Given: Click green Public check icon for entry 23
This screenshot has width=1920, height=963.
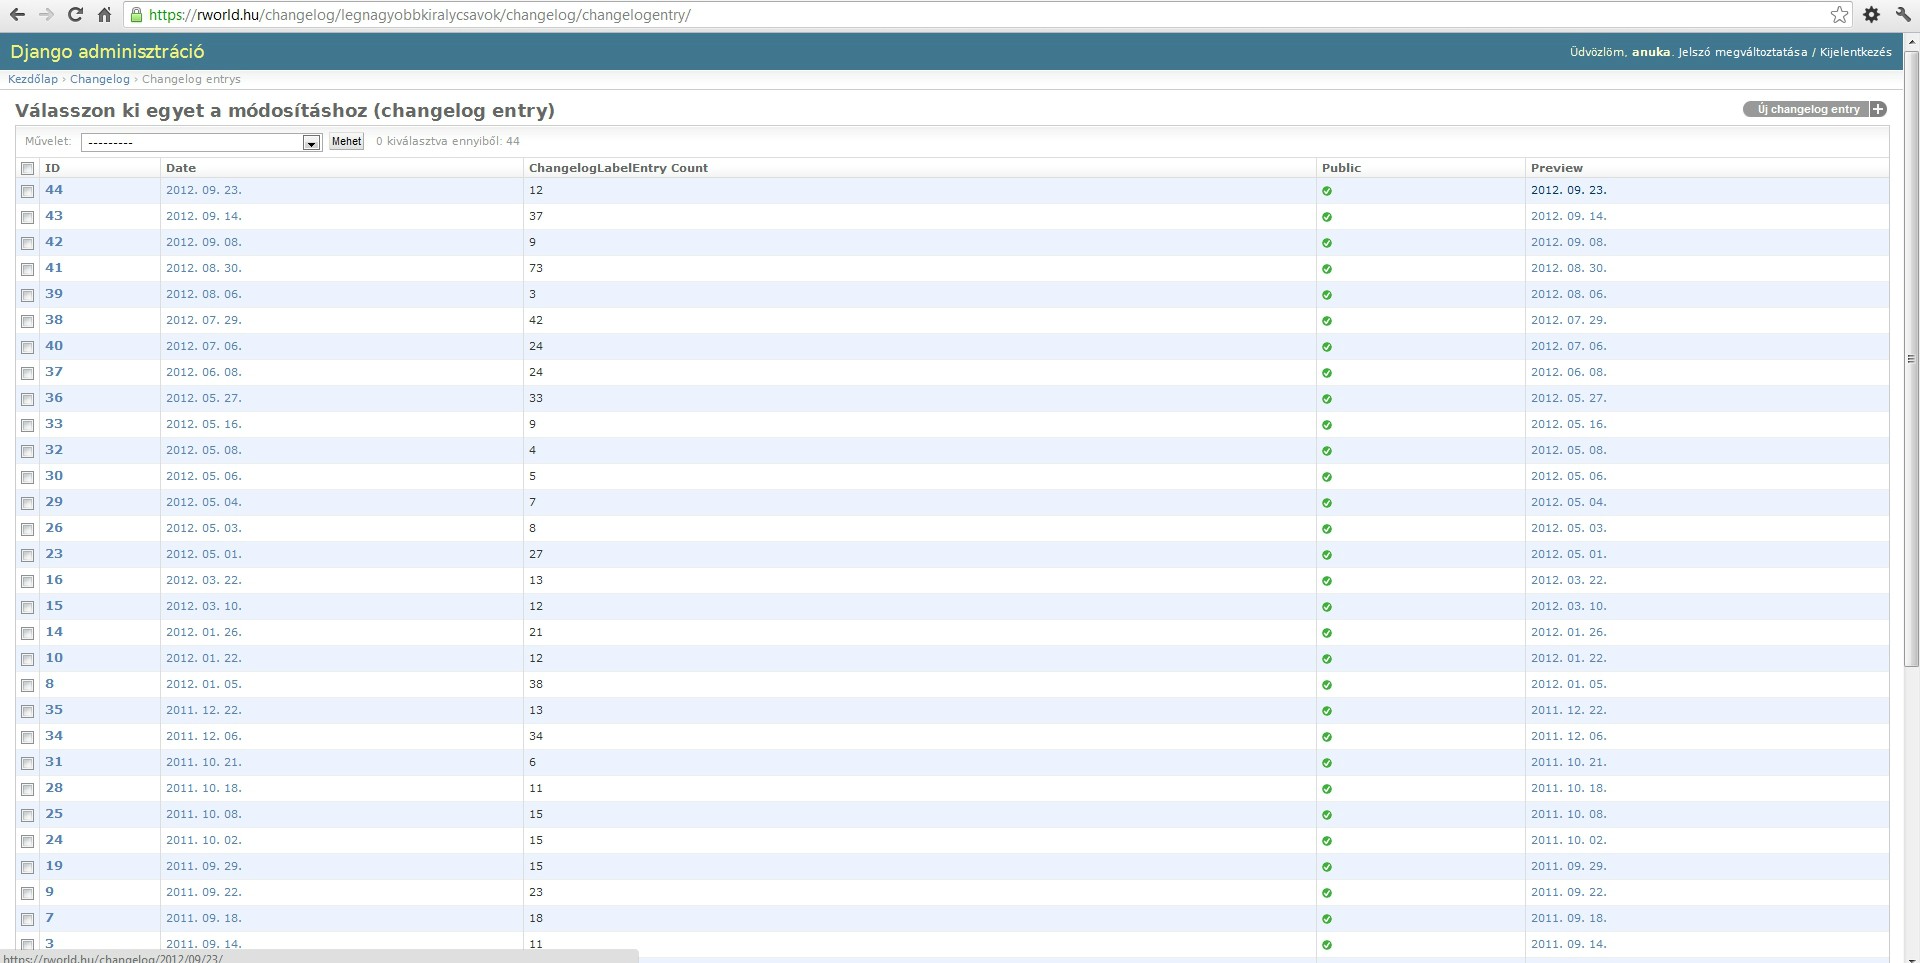Looking at the screenshot, I should click(x=1327, y=555).
